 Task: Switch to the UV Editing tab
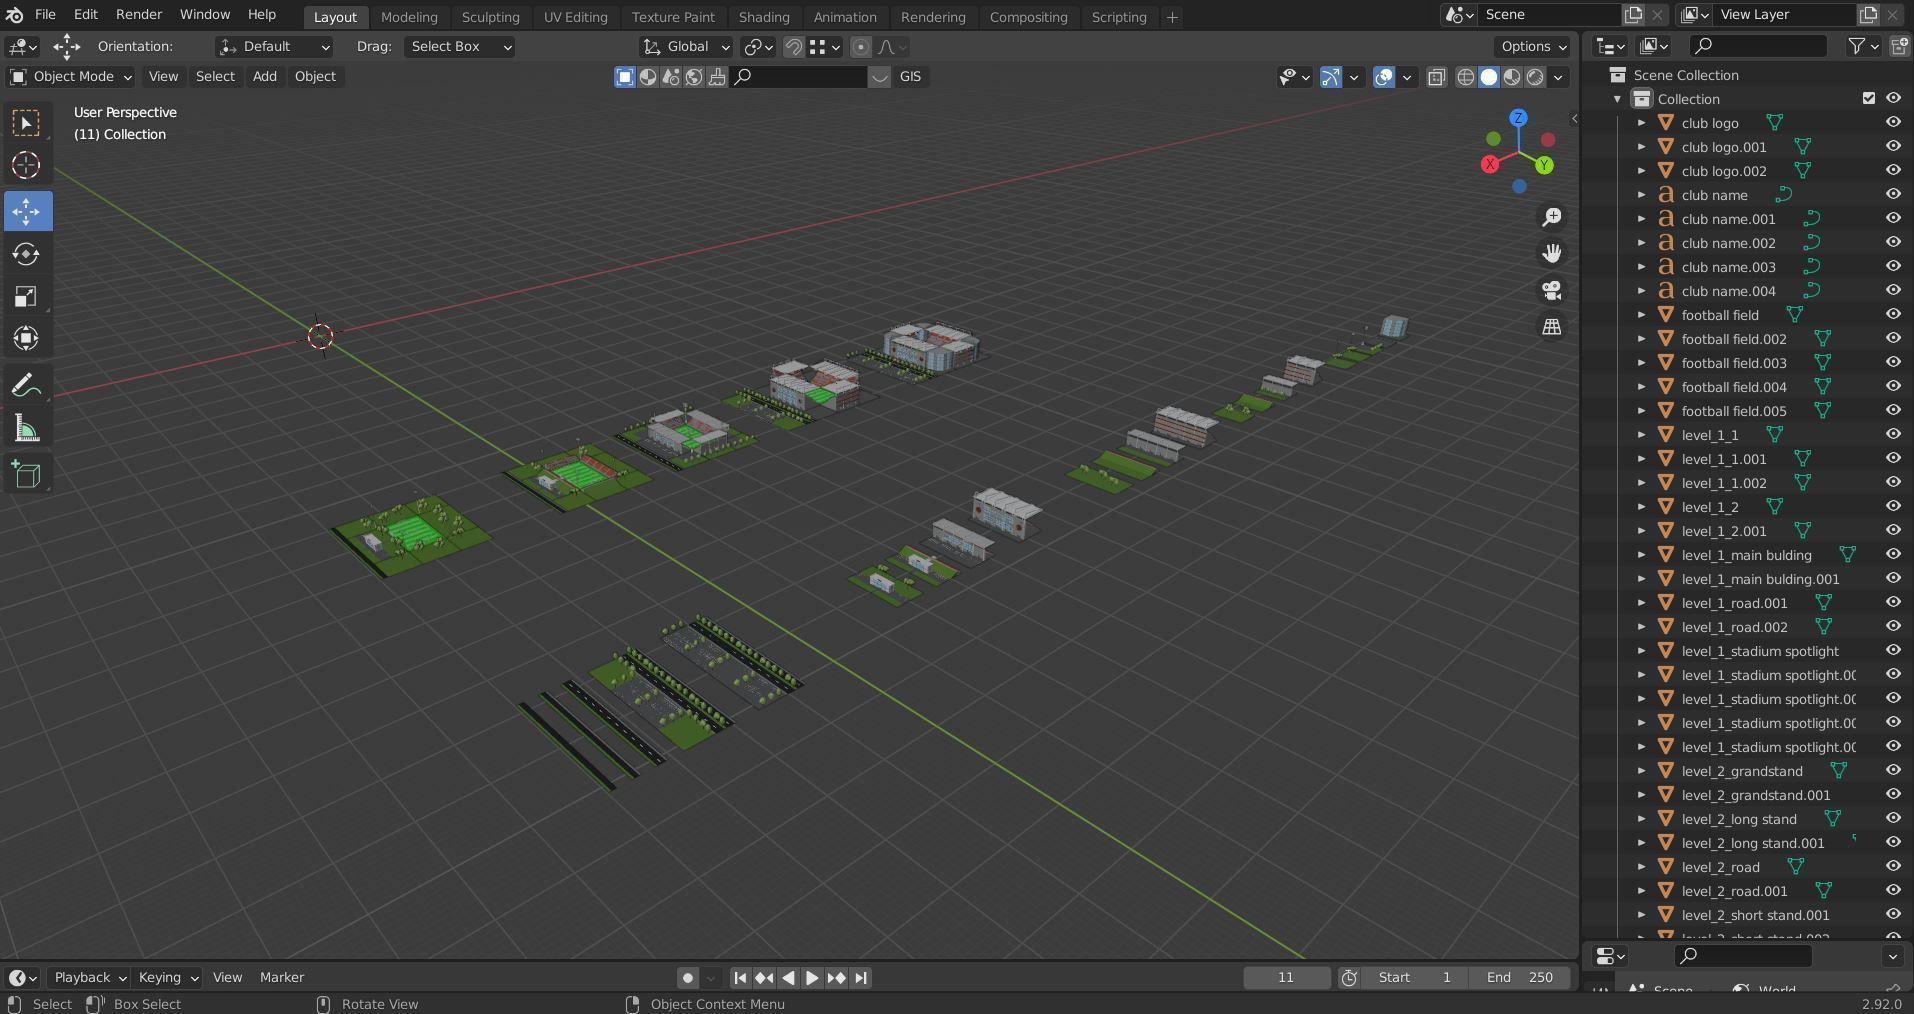point(575,17)
